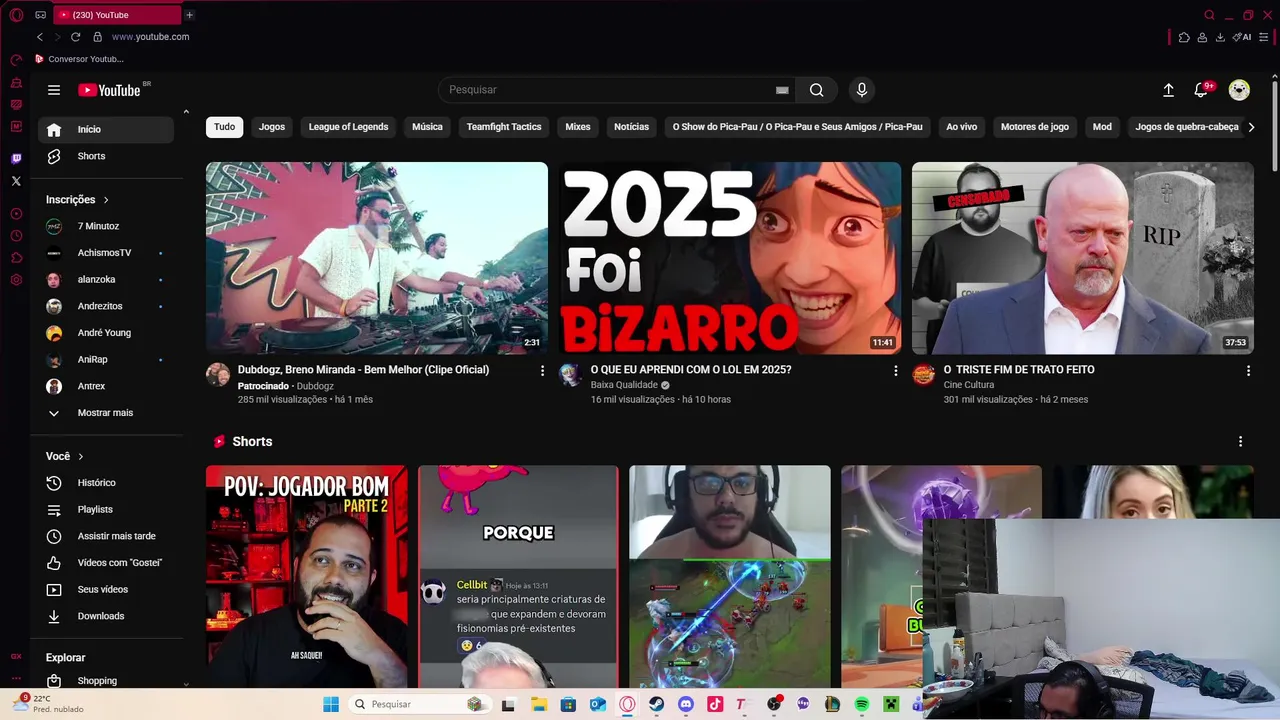Open Vídeos com "Gostei"
This screenshot has width=1280, height=720.
point(106,563)
